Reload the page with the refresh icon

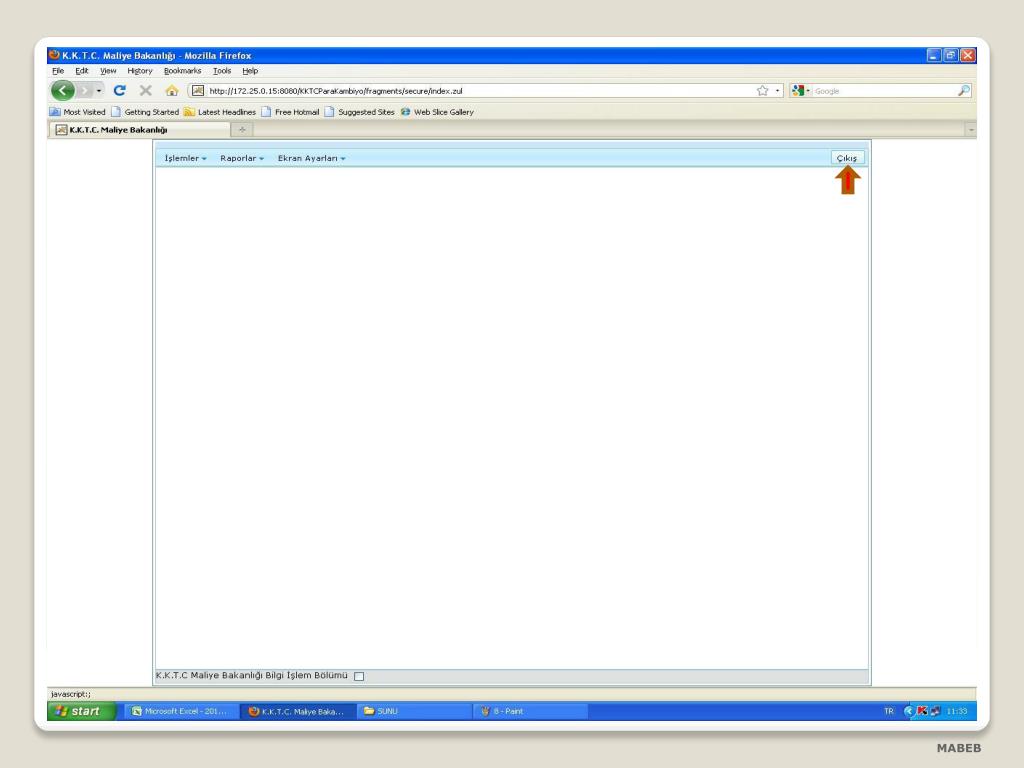(119, 91)
